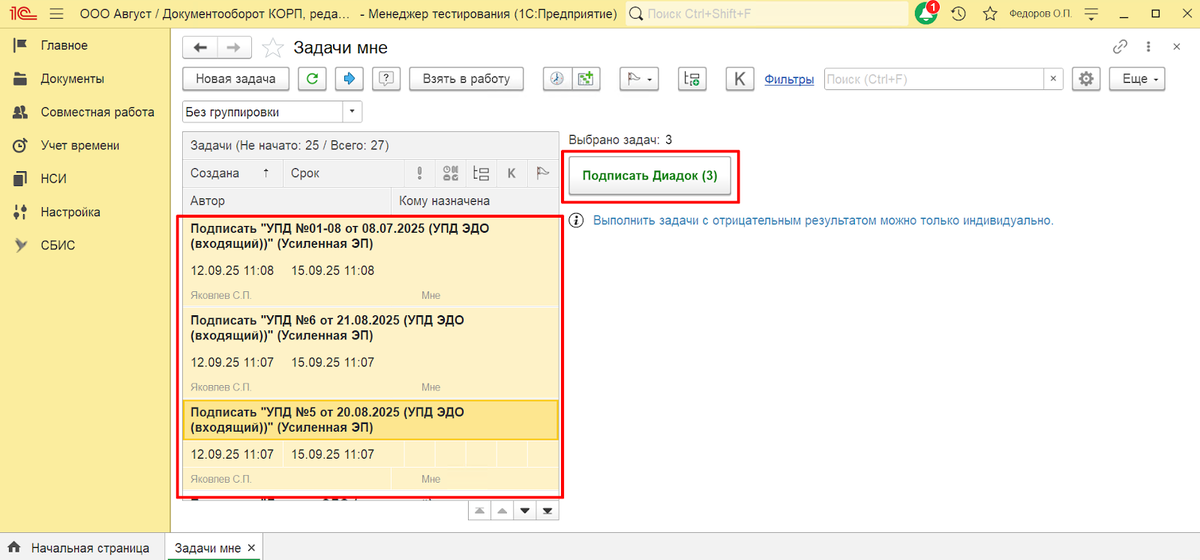Open the "Еще" more actions dropdown
This screenshot has height=560, width=1200.
point(1141,79)
